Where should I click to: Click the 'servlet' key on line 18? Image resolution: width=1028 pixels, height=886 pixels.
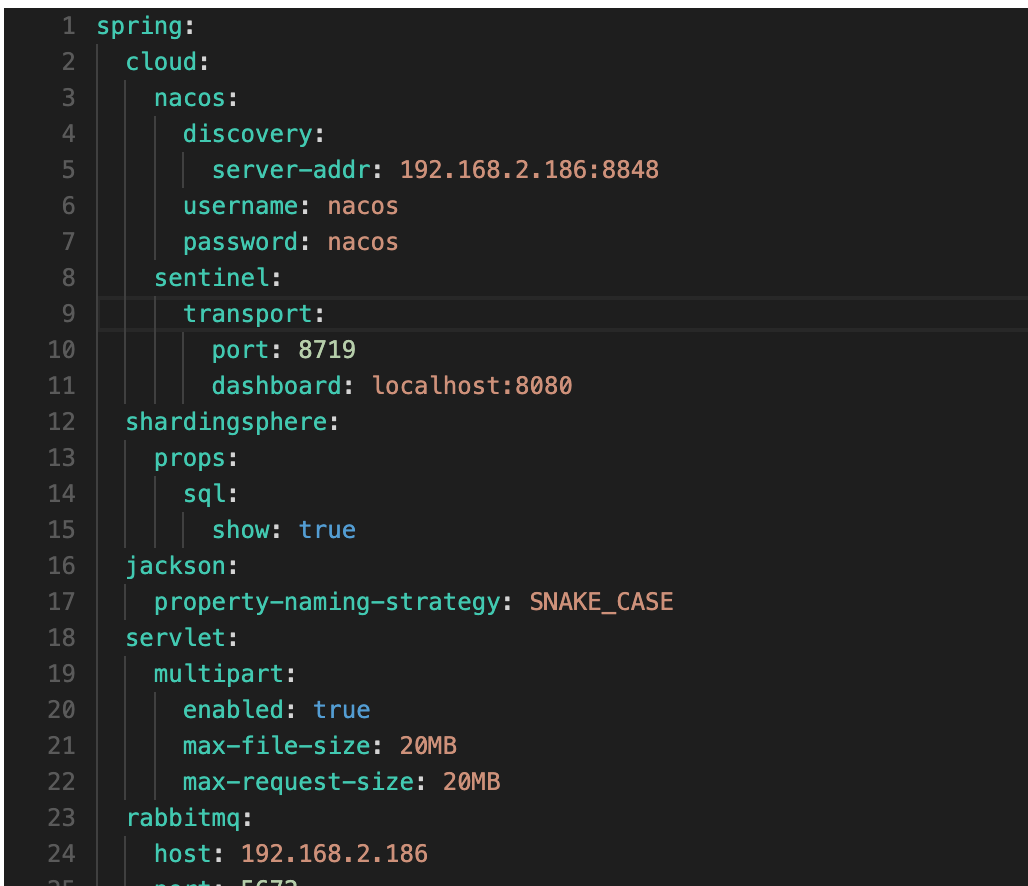[176, 638]
